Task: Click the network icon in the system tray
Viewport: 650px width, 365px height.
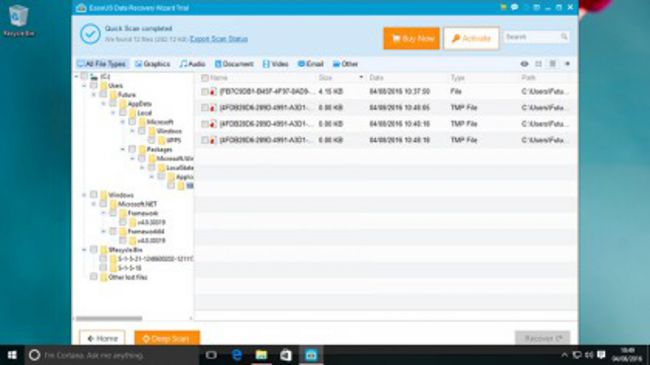Action: coord(577,355)
